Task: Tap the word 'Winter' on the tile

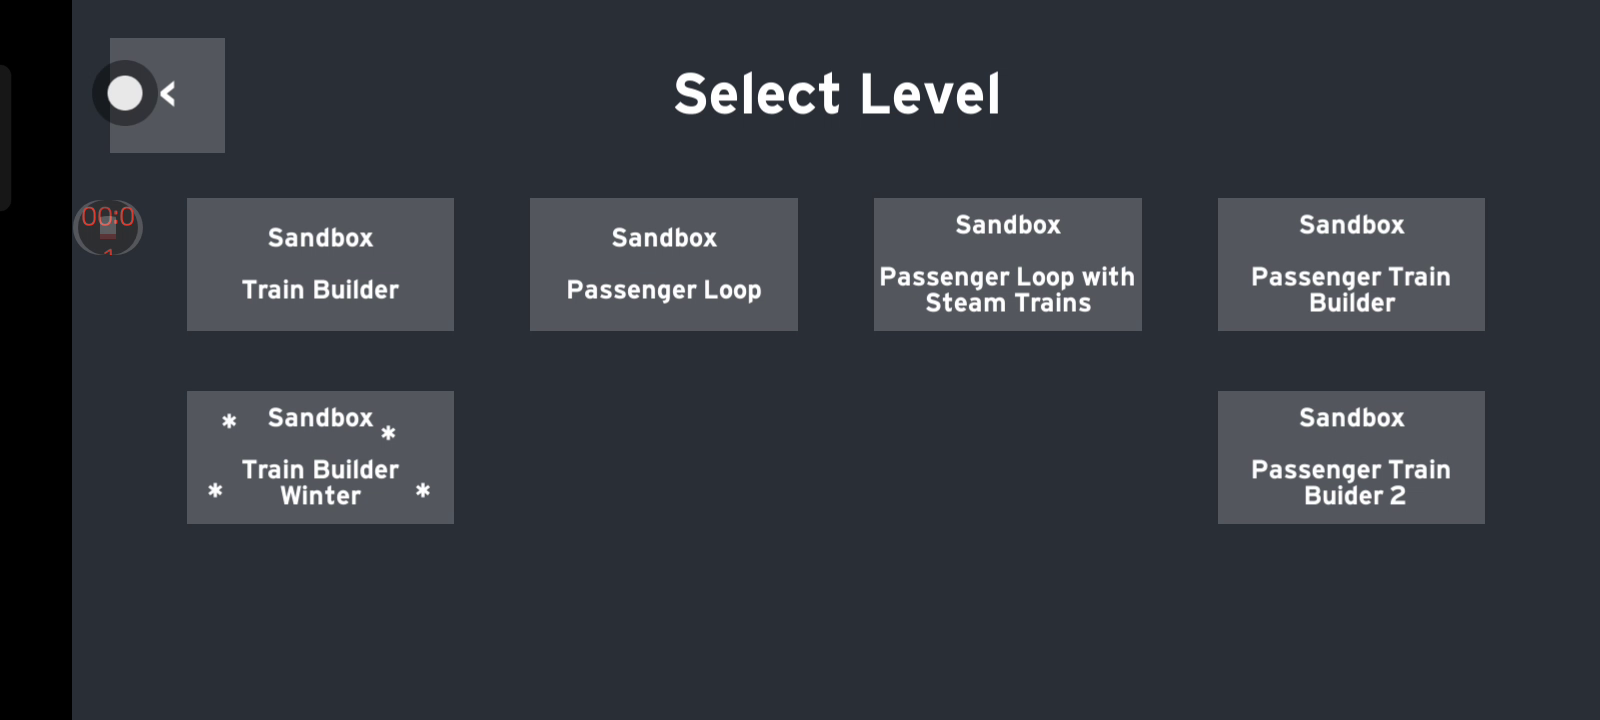Action: click(x=320, y=496)
